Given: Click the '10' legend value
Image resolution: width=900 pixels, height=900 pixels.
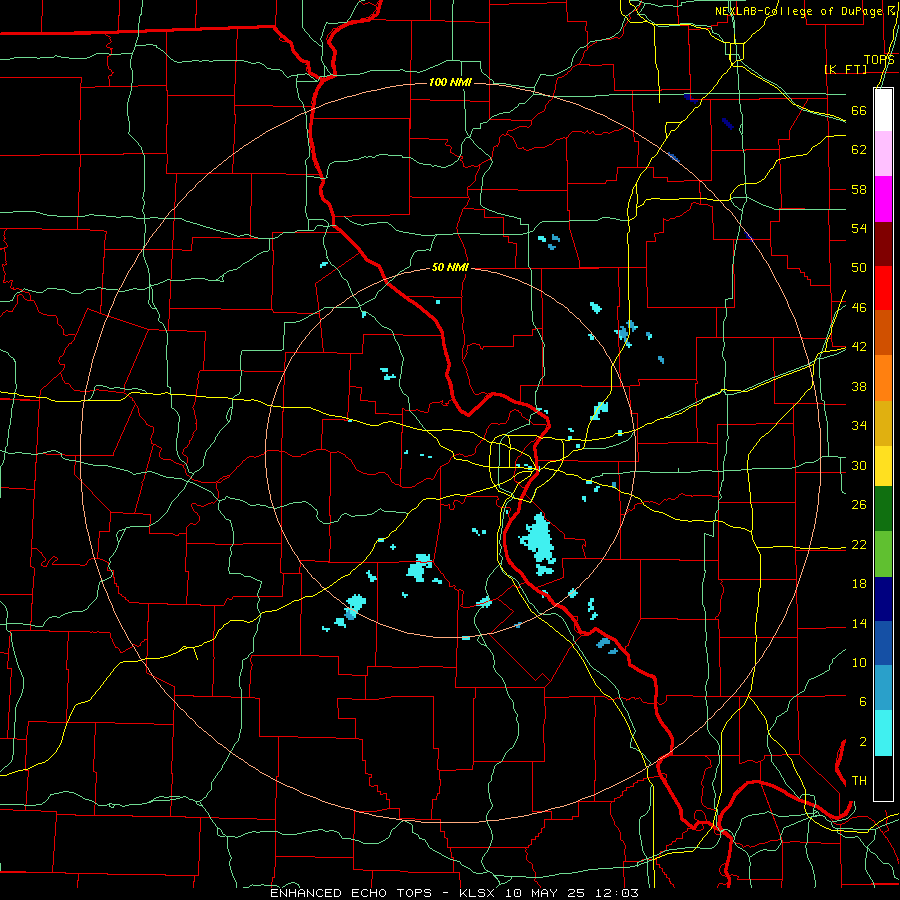Looking at the screenshot, I should point(859,662).
